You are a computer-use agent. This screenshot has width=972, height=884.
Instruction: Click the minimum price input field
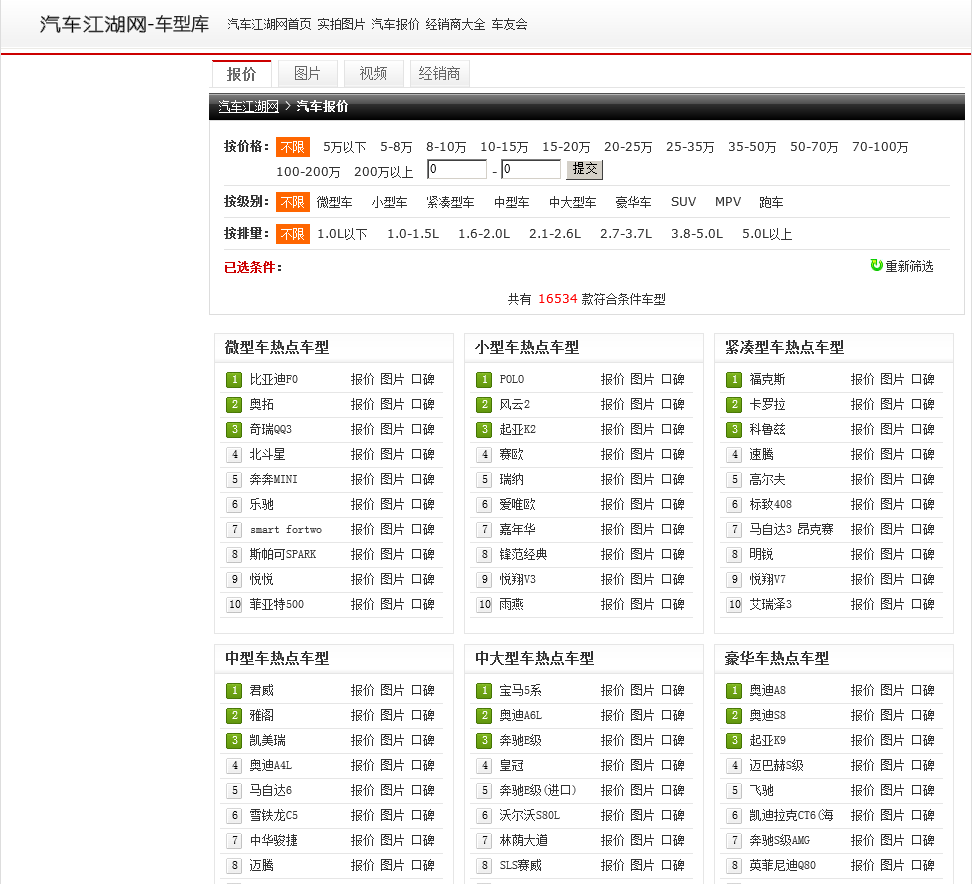tap(457, 169)
